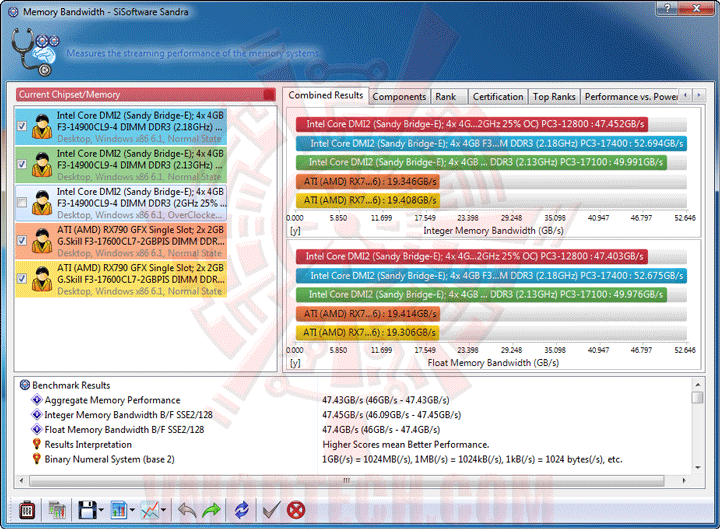Uncheck the orange ATI RX790 entry

click(x=22, y=241)
